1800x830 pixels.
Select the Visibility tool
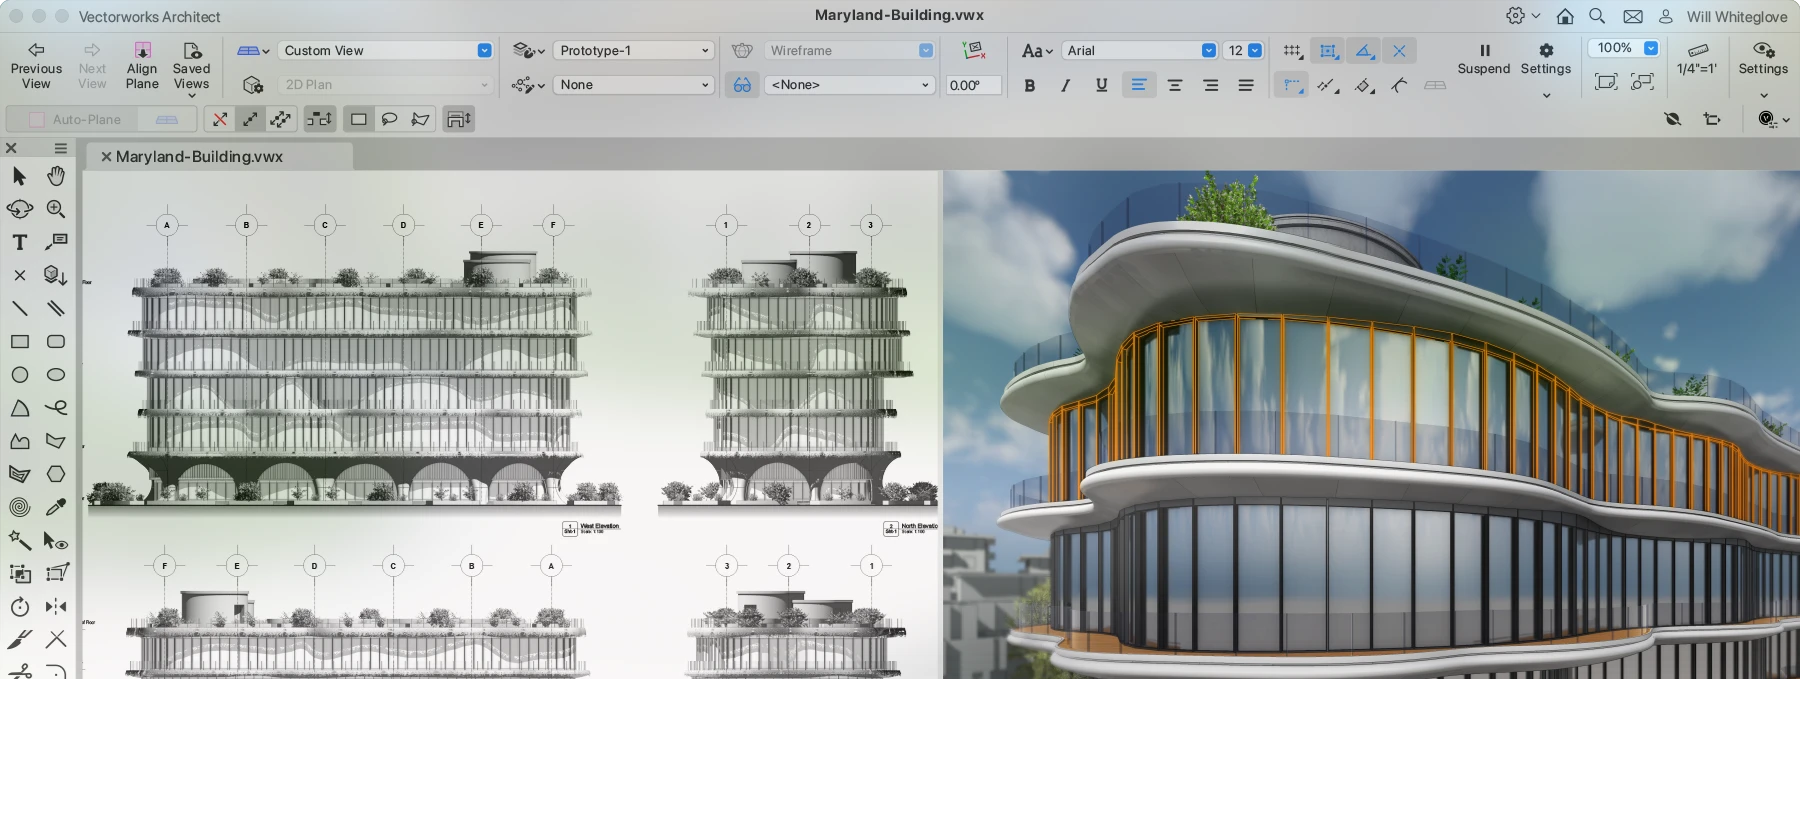click(56, 541)
